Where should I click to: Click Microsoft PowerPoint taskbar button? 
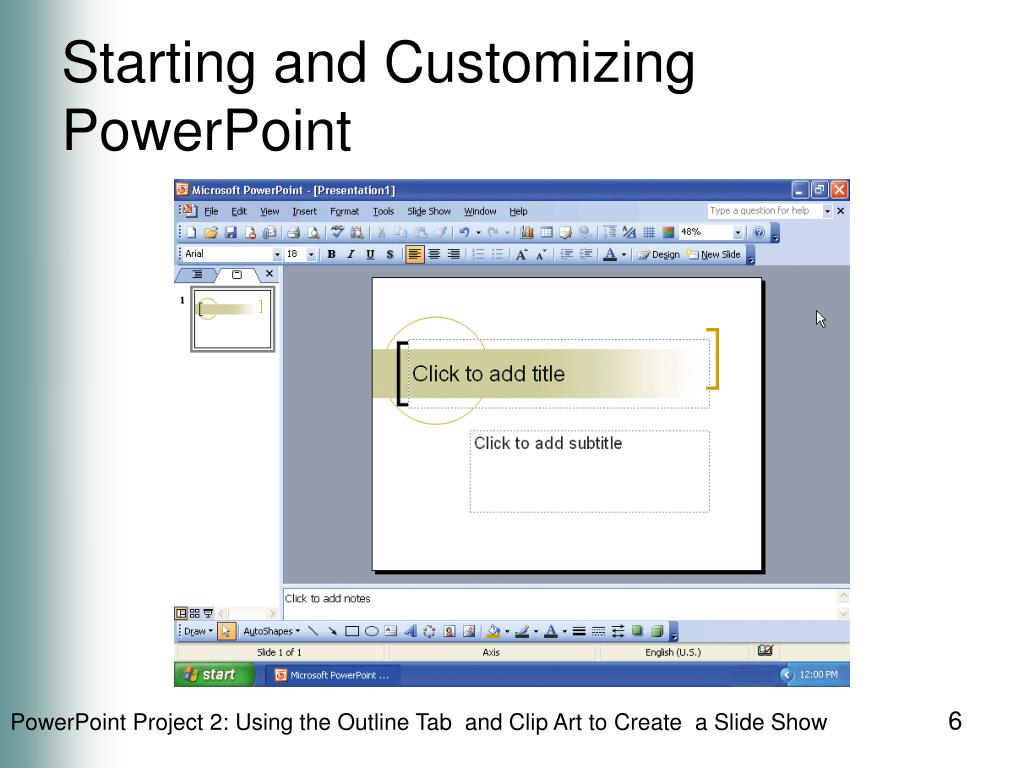[x=332, y=675]
